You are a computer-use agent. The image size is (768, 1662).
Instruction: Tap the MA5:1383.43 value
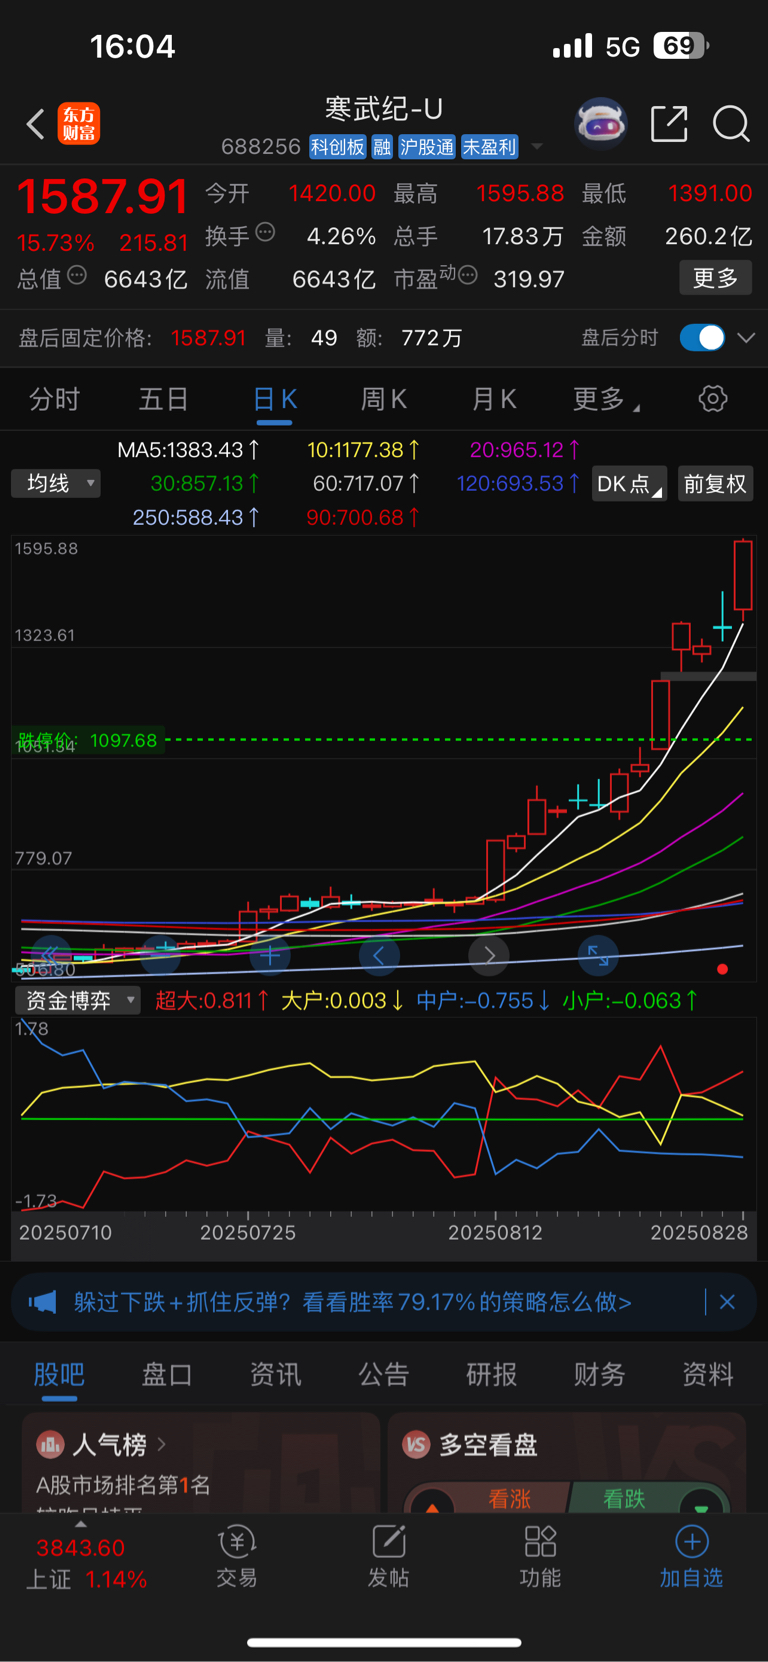[x=188, y=450]
